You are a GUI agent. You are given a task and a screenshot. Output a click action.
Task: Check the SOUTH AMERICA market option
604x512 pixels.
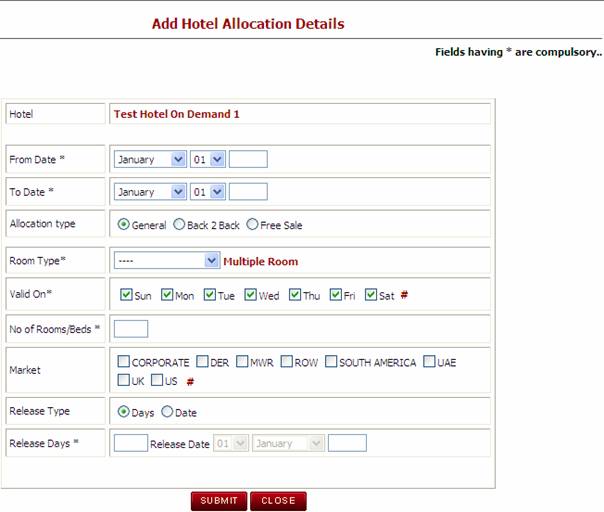click(x=331, y=362)
